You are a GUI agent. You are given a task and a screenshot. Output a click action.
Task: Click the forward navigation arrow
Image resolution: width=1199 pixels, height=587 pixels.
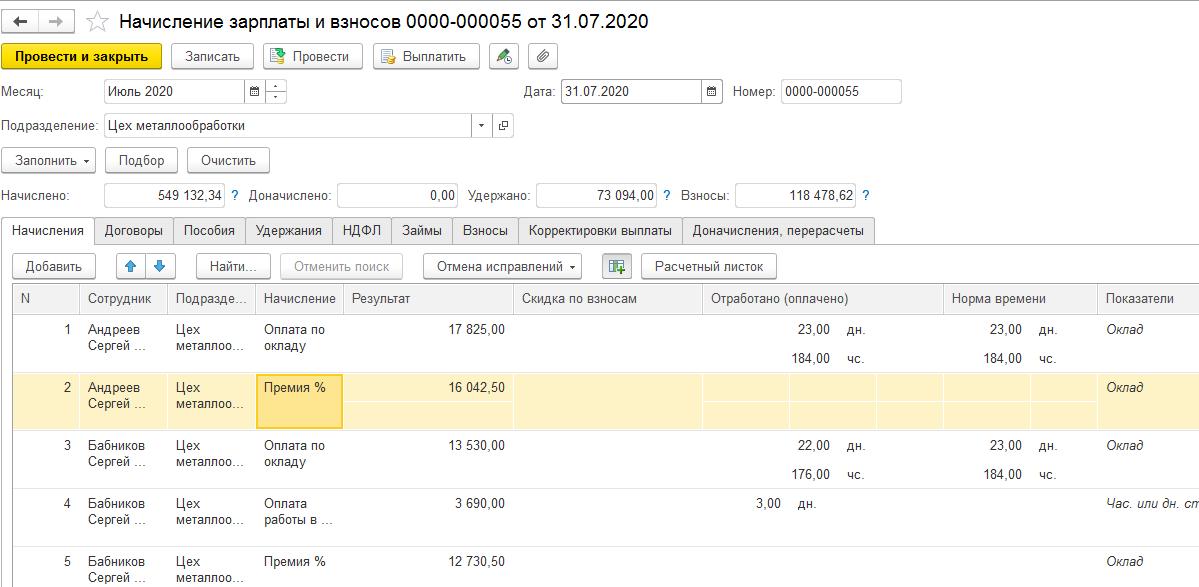click(x=56, y=21)
